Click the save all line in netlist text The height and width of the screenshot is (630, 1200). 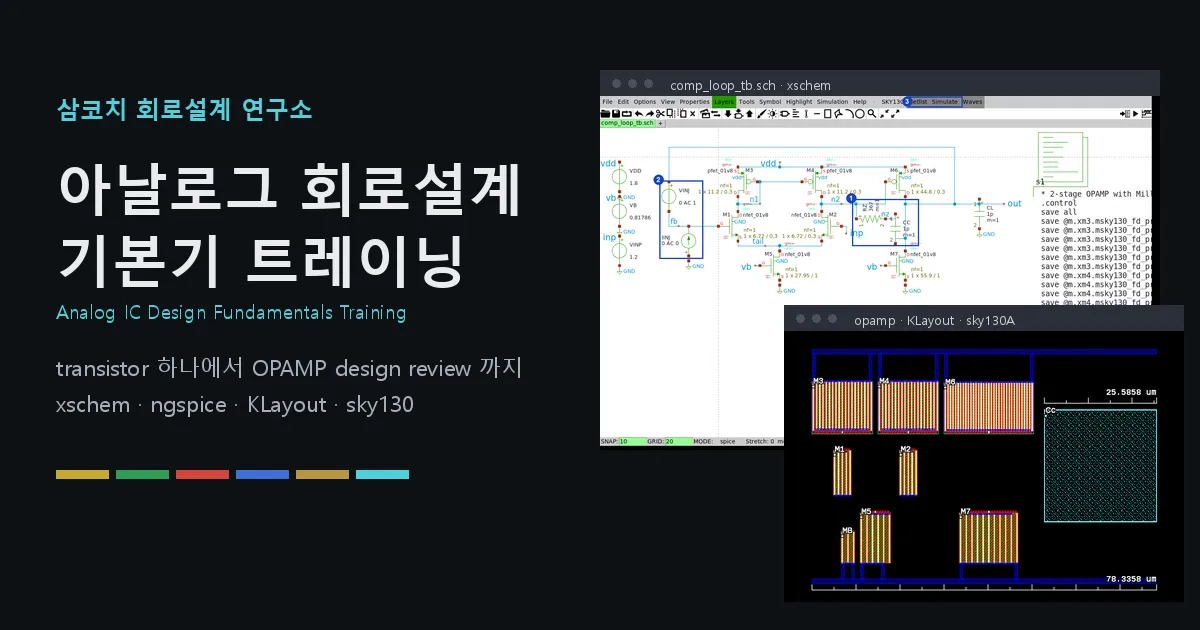click(x=1058, y=212)
